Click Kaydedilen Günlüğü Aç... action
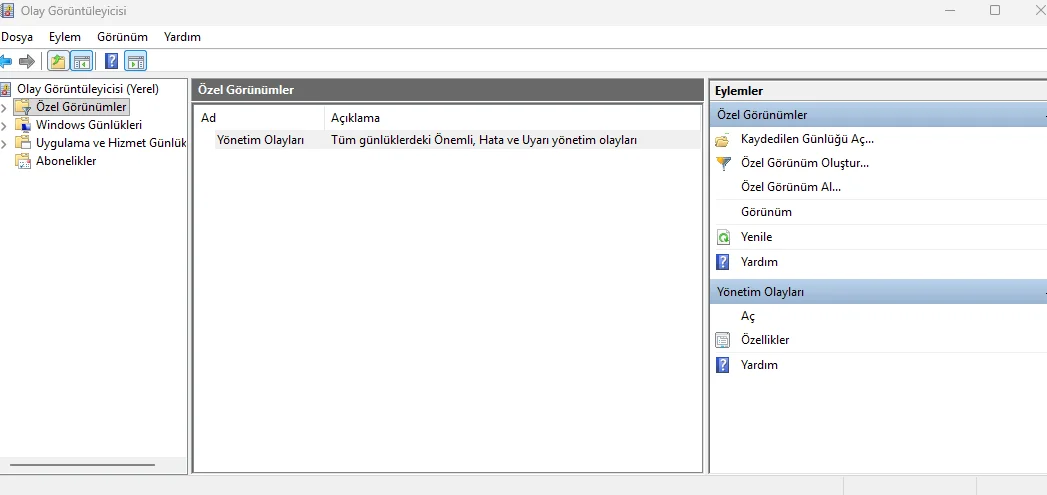Image resolution: width=1047 pixels, height=495 pixels. click(807, 140)
